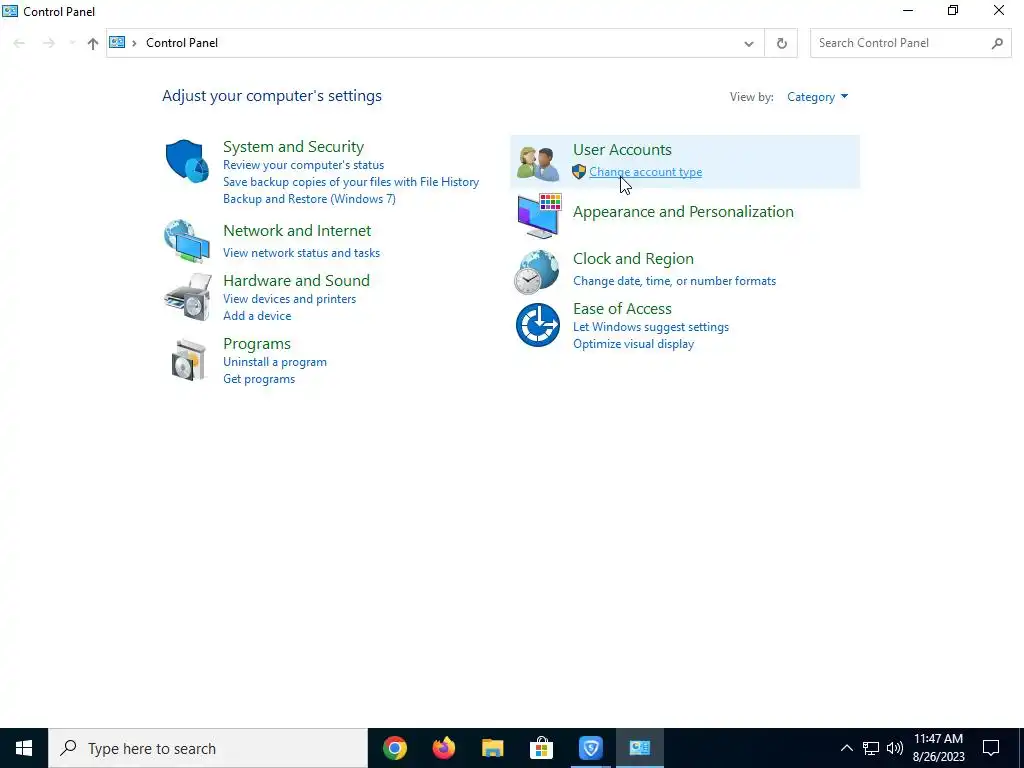Open Clock and Region heading

coord(633,259)
